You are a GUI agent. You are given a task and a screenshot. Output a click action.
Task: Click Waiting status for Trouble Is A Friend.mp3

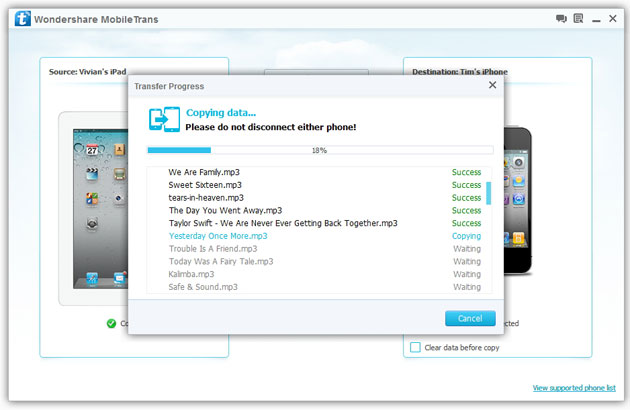[x=467, y=249]
